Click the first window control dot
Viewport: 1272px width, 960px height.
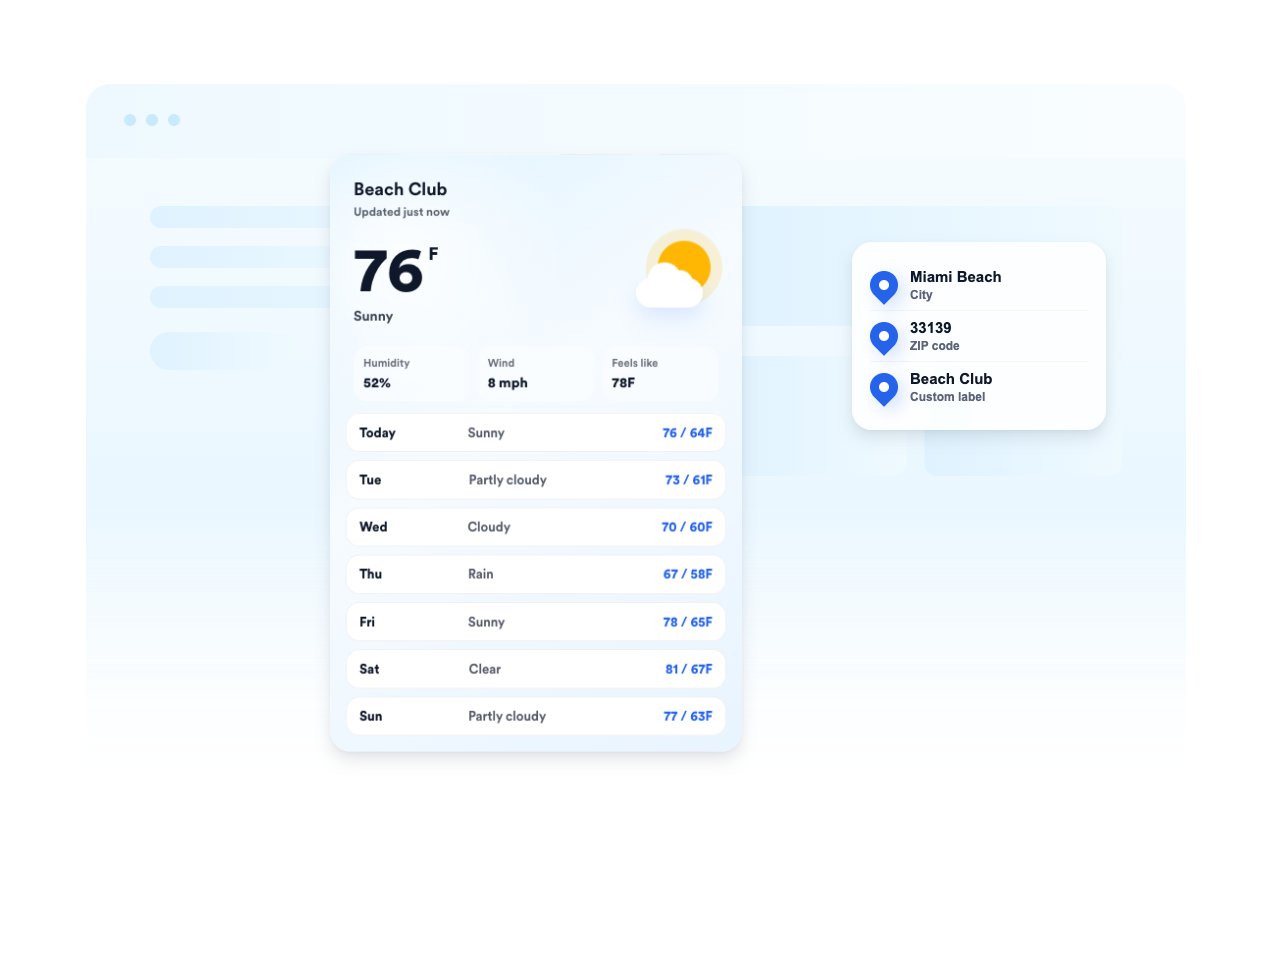tap(130, 120)
